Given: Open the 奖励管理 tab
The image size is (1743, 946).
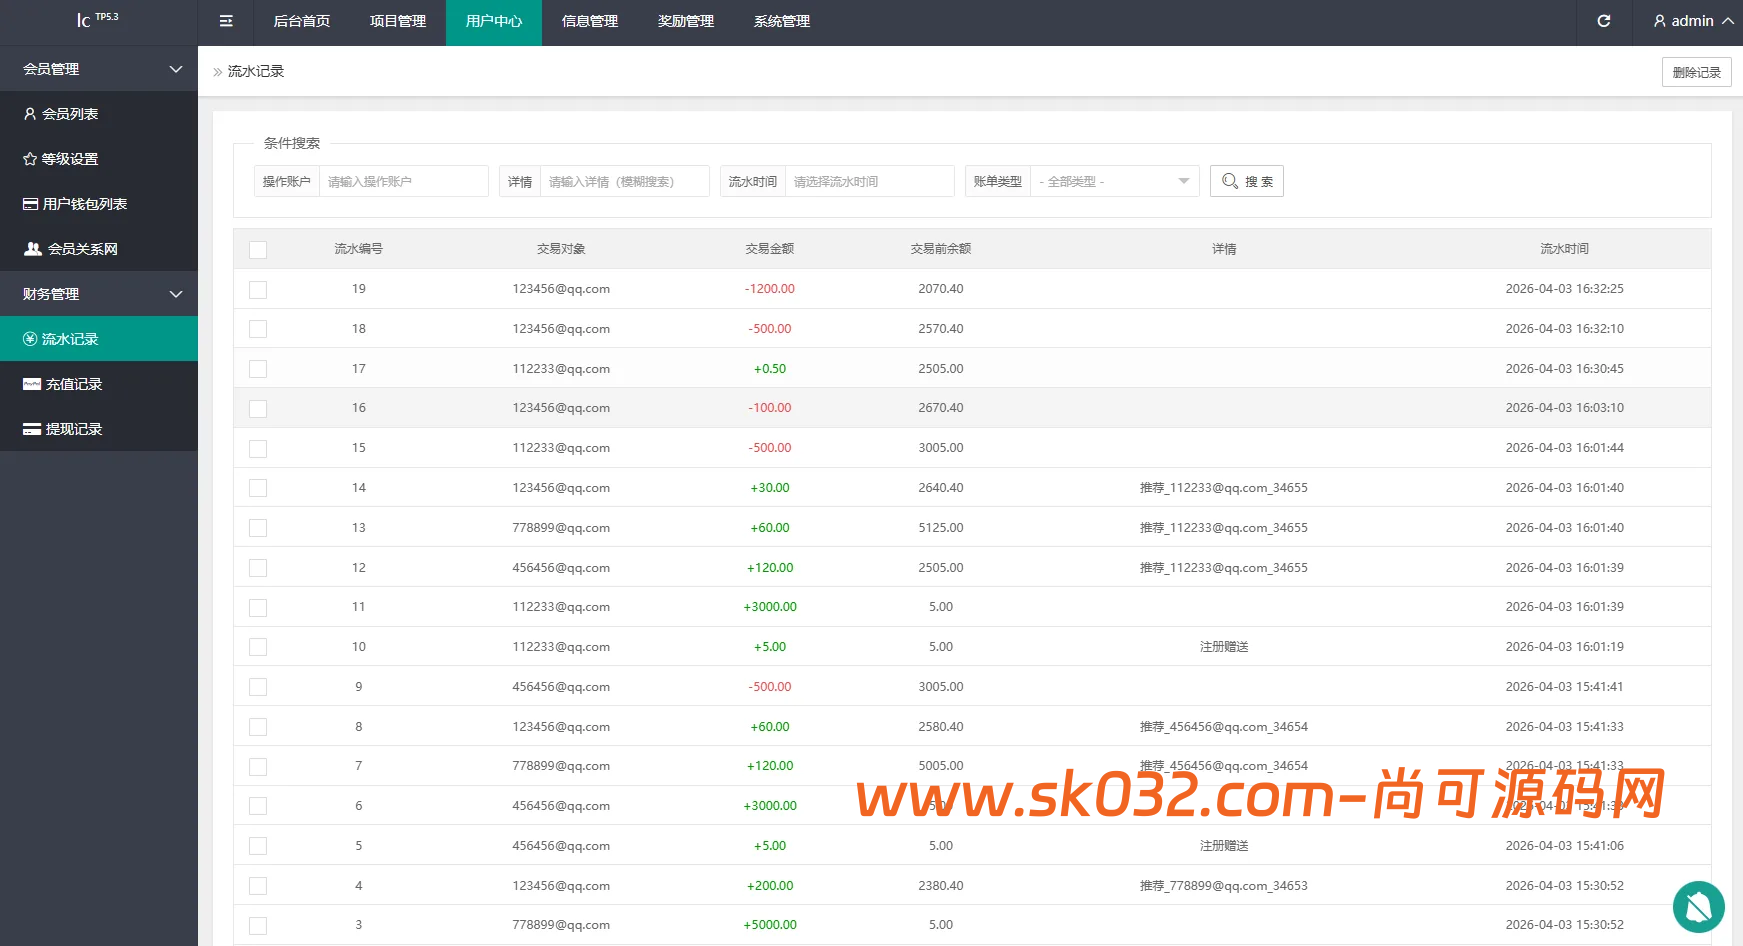Looking at the screenshot, I should pyautogui.click(x=686, y=21).
